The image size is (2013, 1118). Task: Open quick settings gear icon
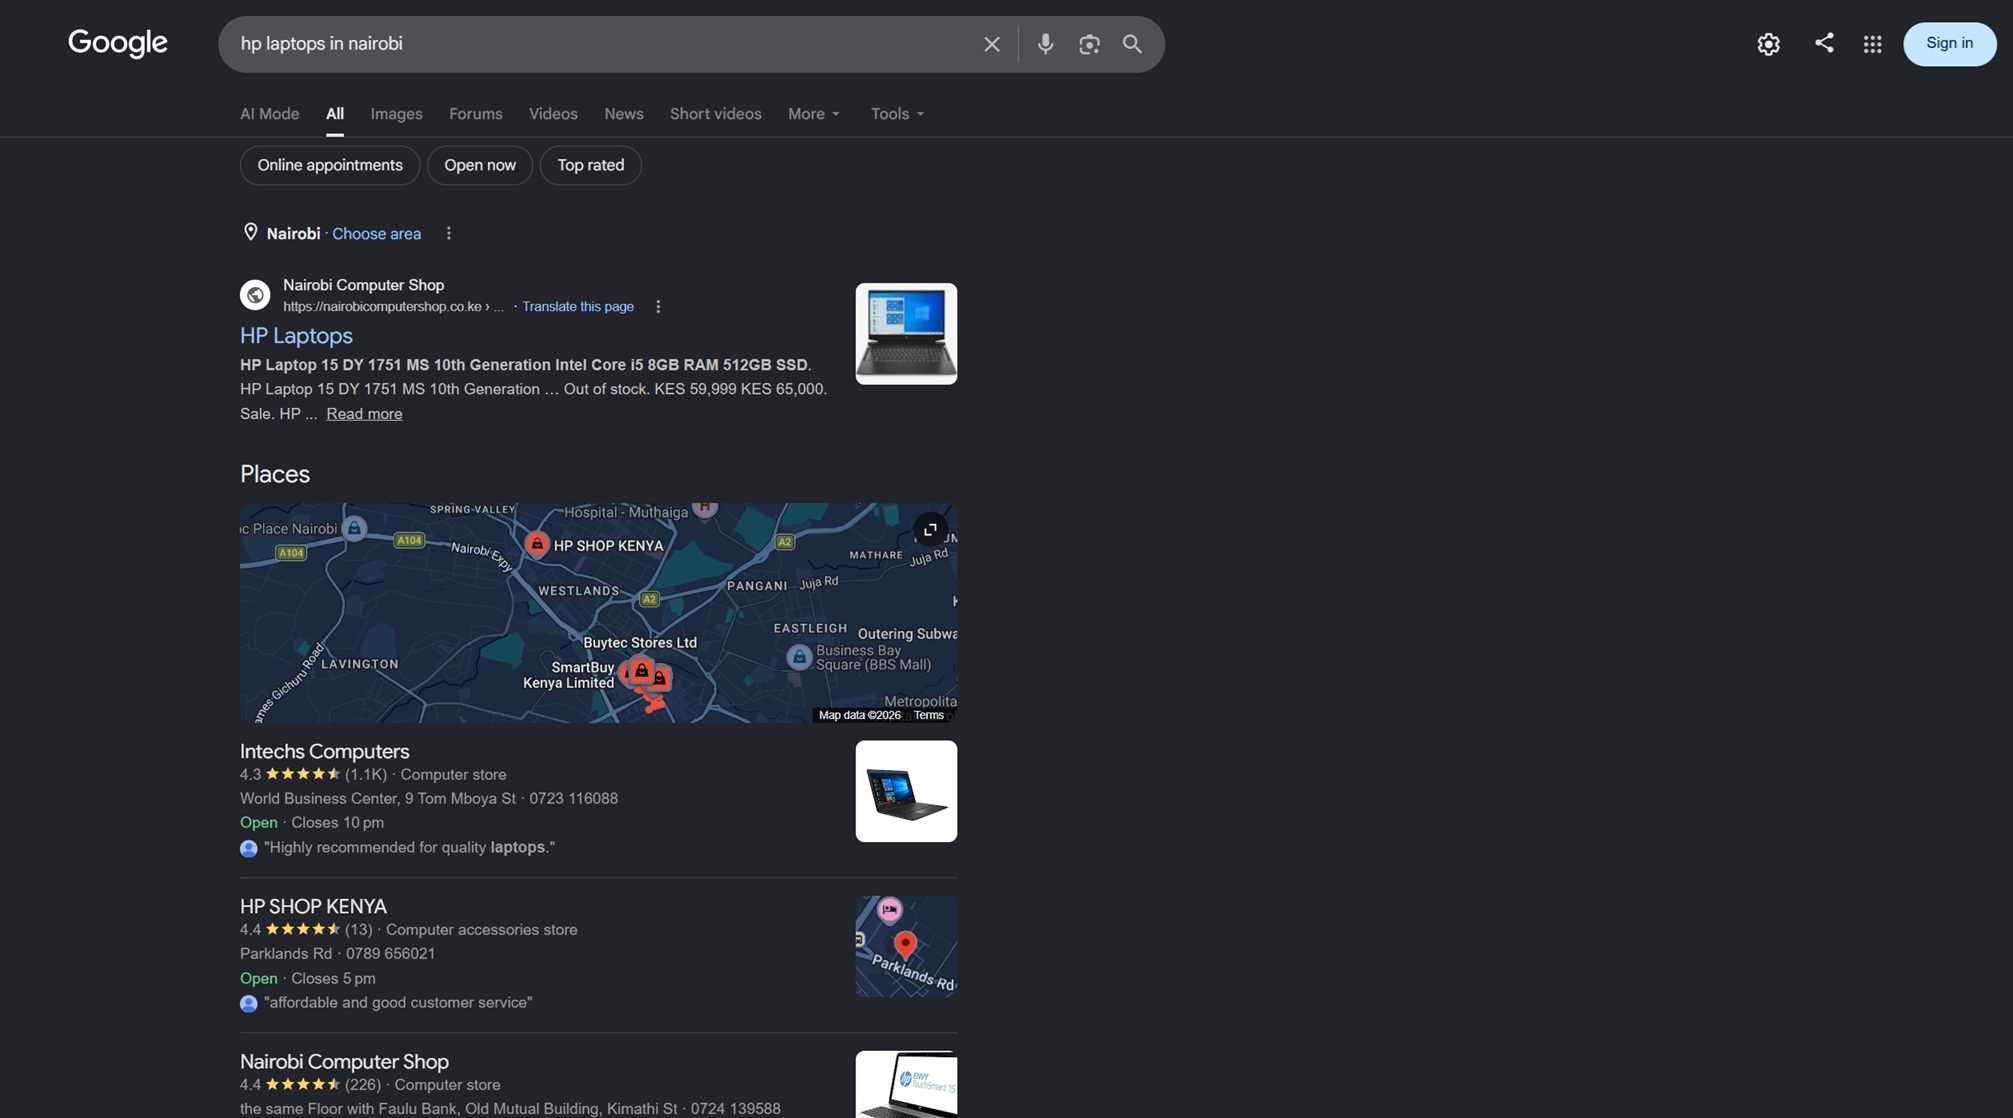click(x=1768, y=44)
